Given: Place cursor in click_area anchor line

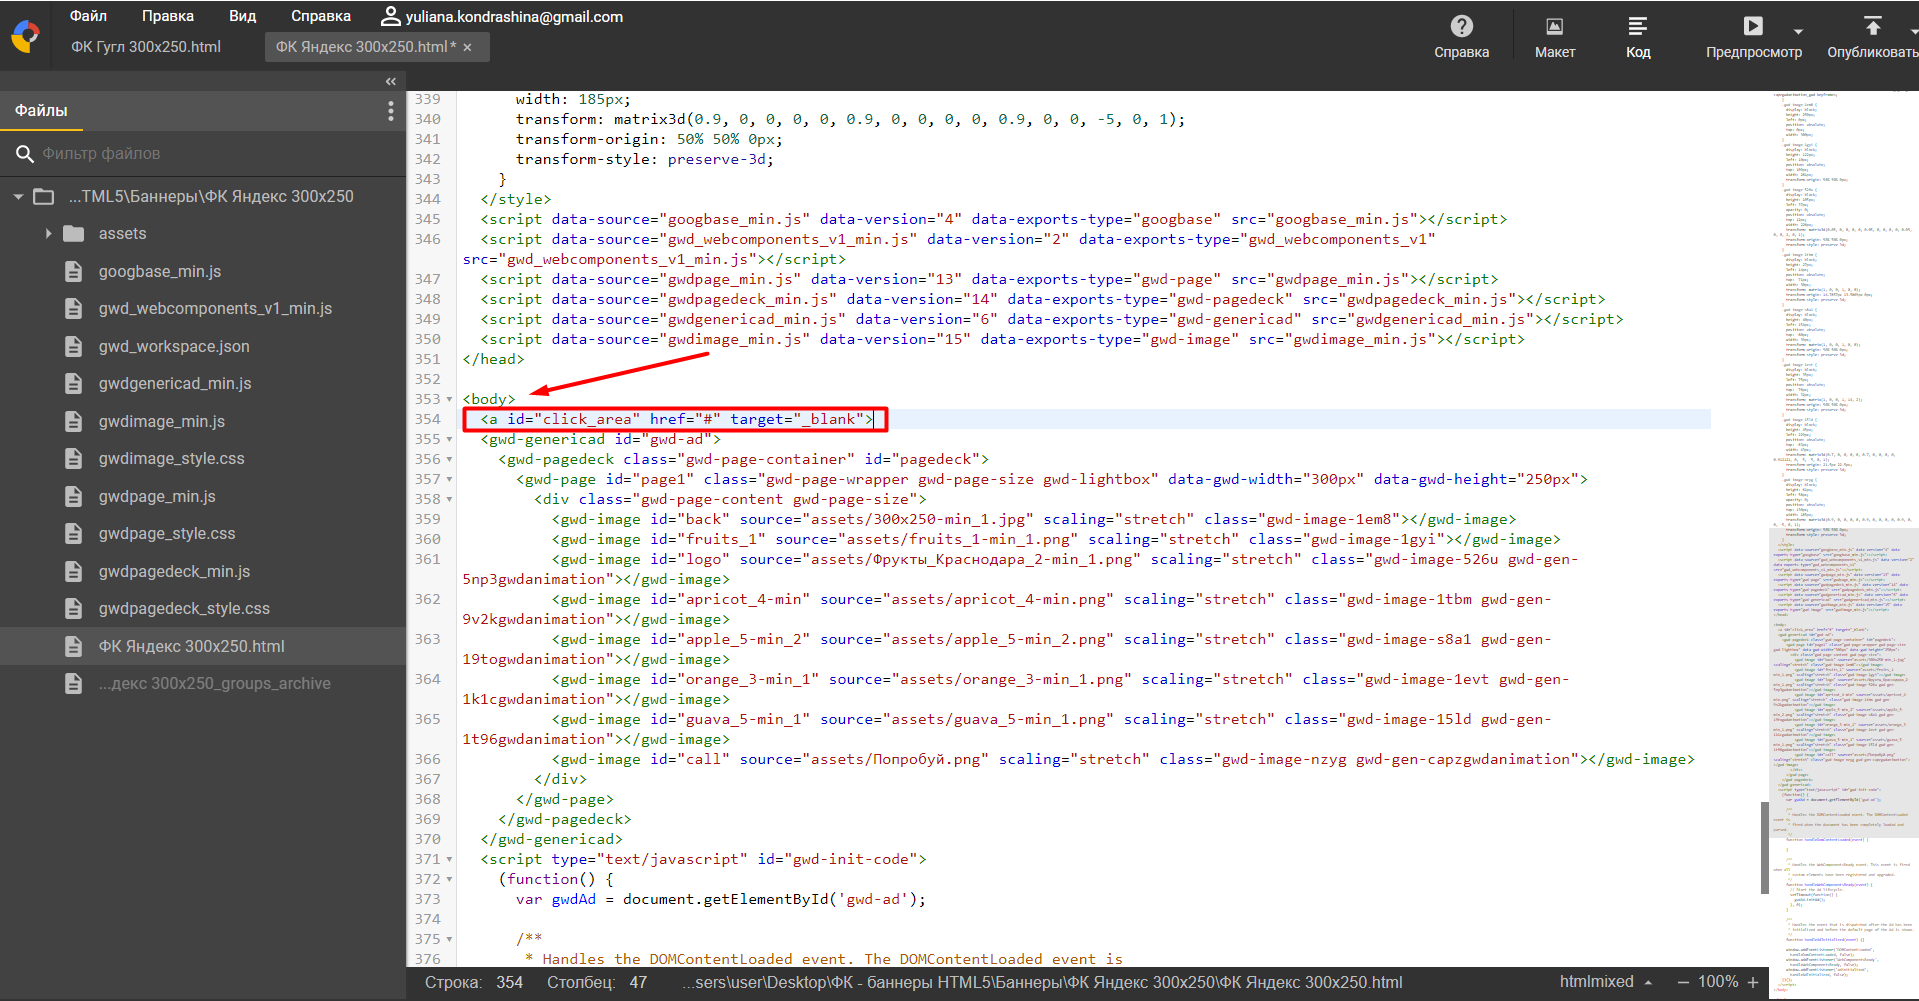Looking at the screenshot, I should (x=677, y=420).
